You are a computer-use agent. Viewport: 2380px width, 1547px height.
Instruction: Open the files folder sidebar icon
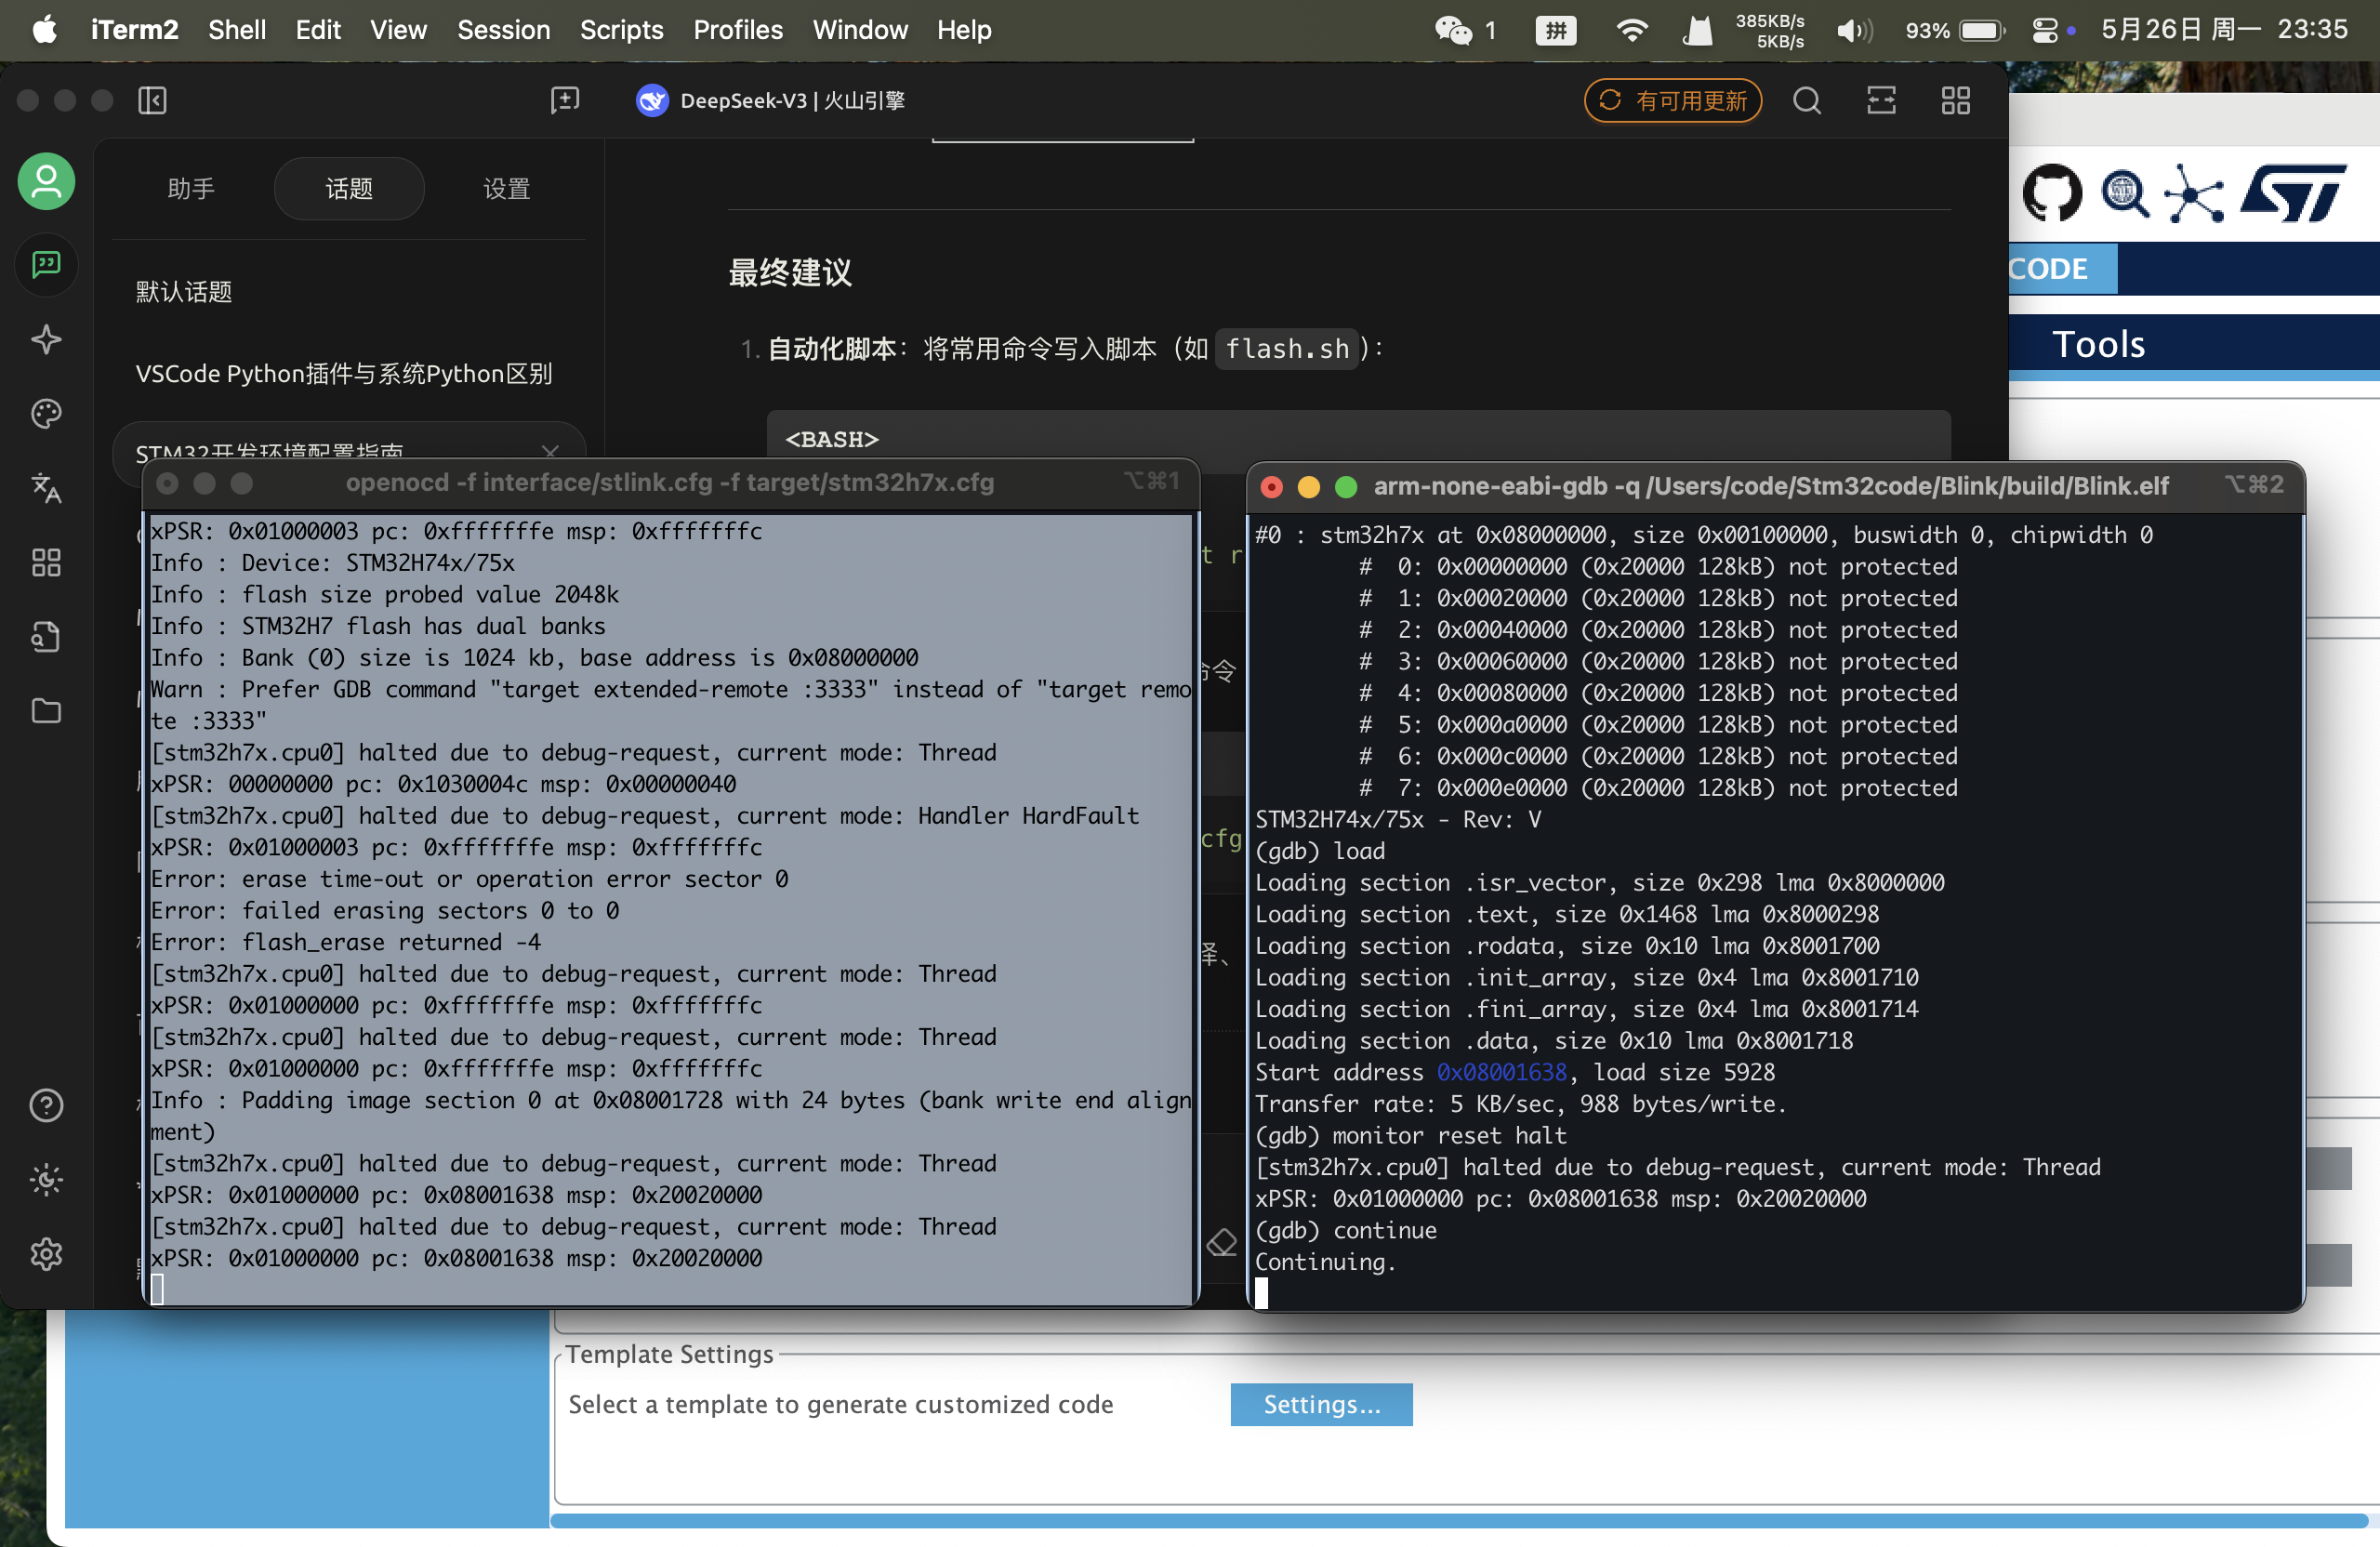coord(46,711)
